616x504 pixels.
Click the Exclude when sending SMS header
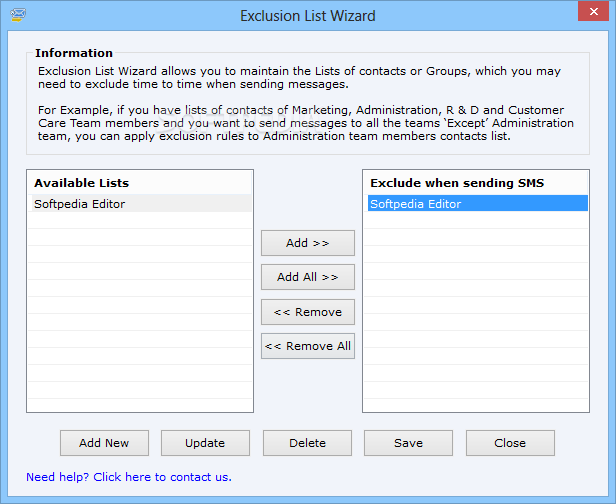[x=476, y=183]
